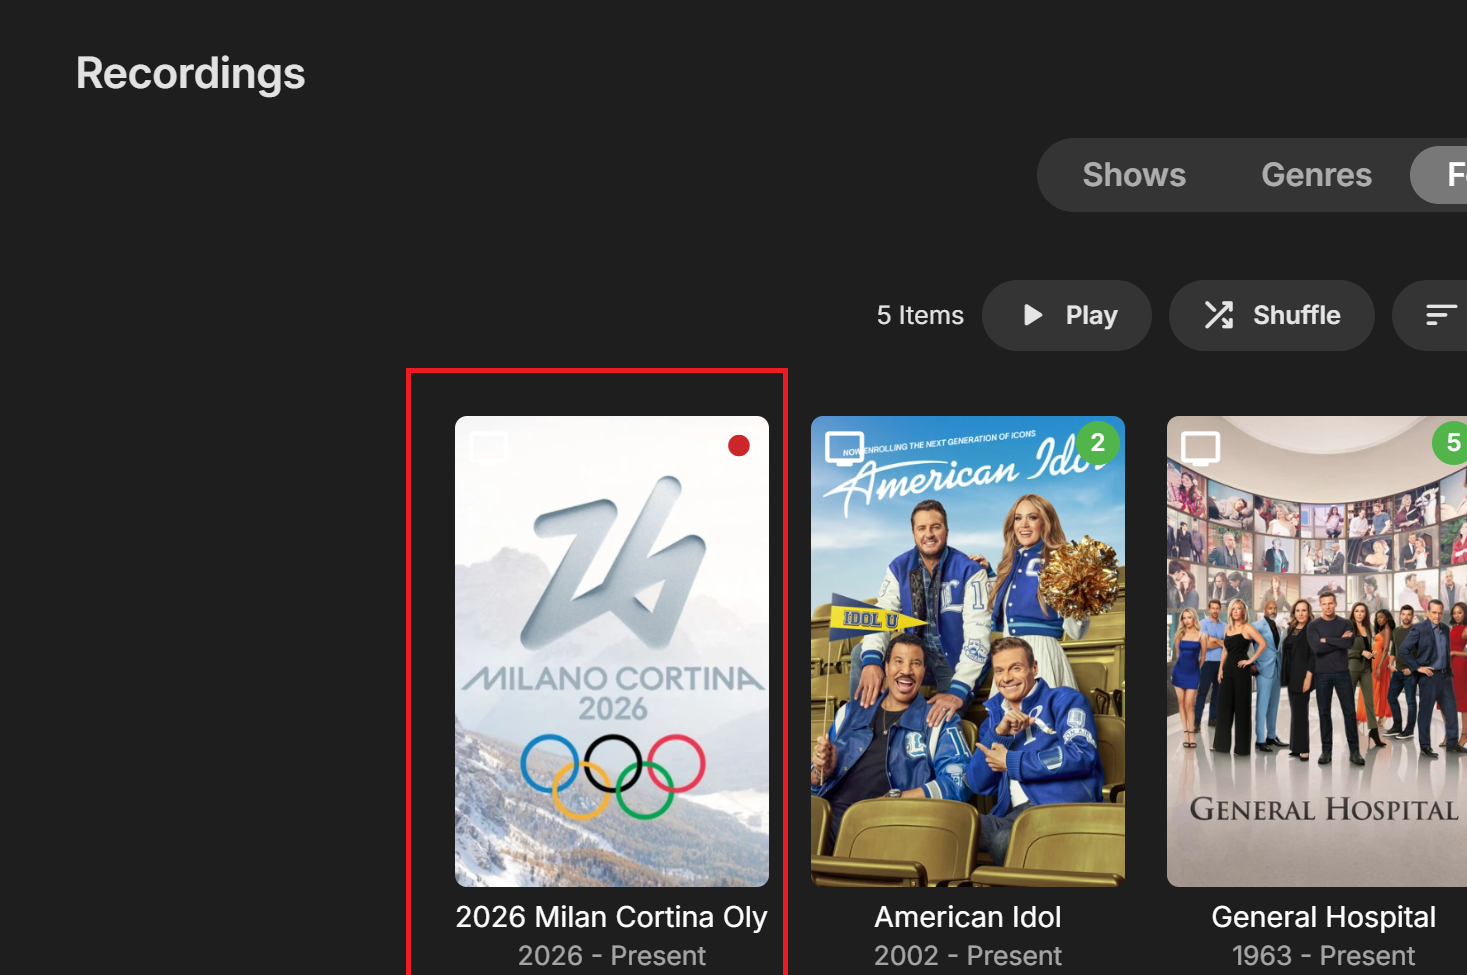The height and width of the screenshot is (975, 1467).
Task: Open the General Hospital poster
Action: (1316, 650)
